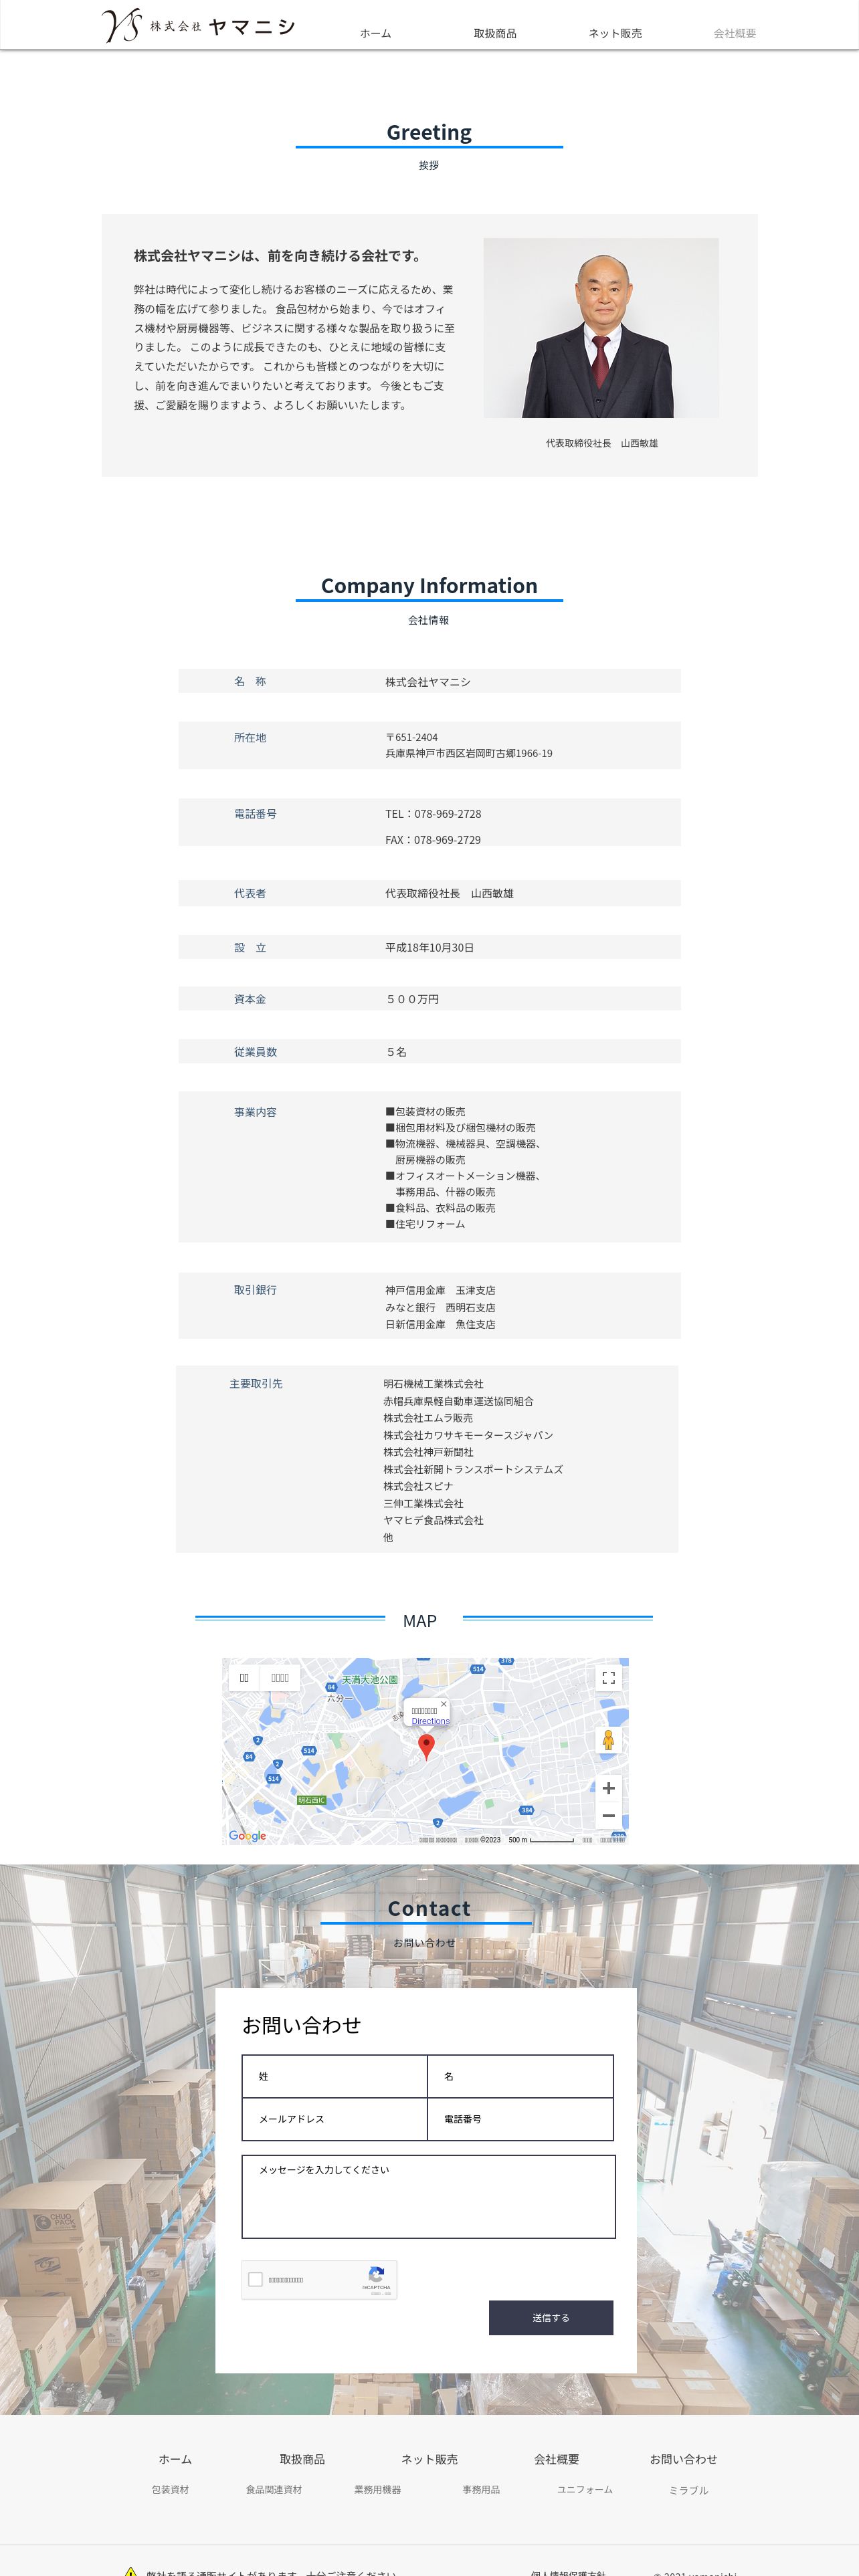Click the ヤマニシ company logo

point(198,25)
